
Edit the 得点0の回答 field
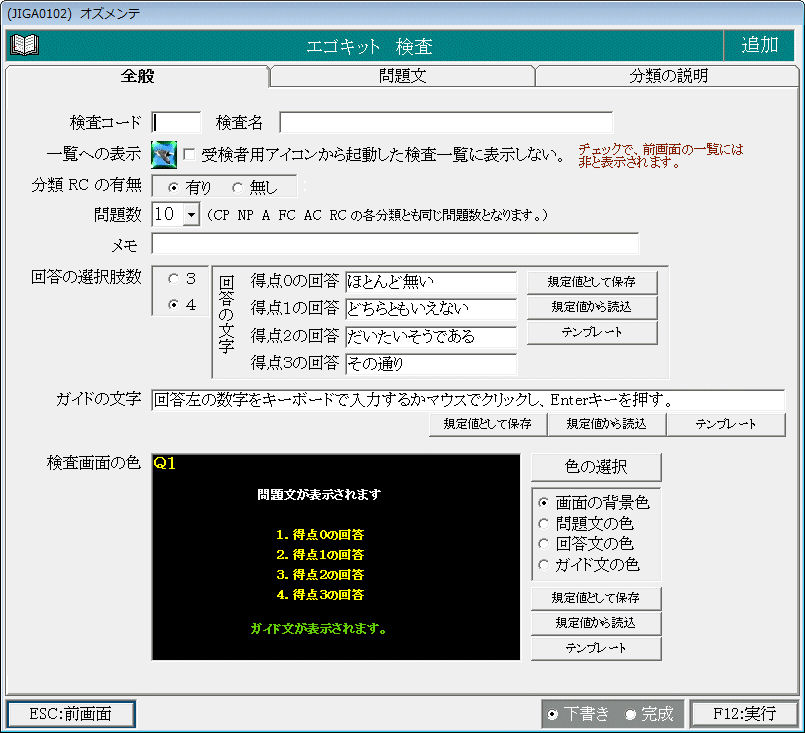click(431, 282)
